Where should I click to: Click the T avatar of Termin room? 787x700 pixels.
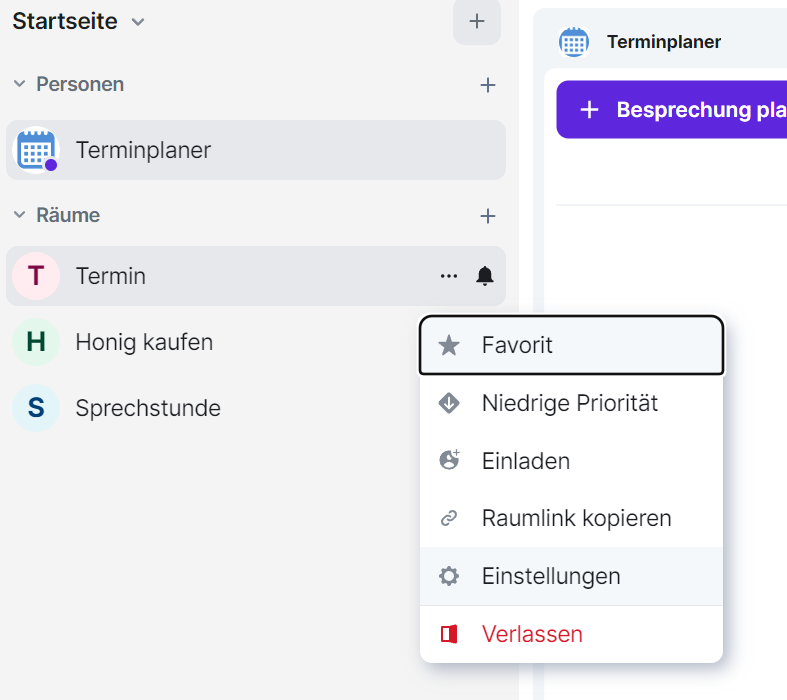[36, 276]
